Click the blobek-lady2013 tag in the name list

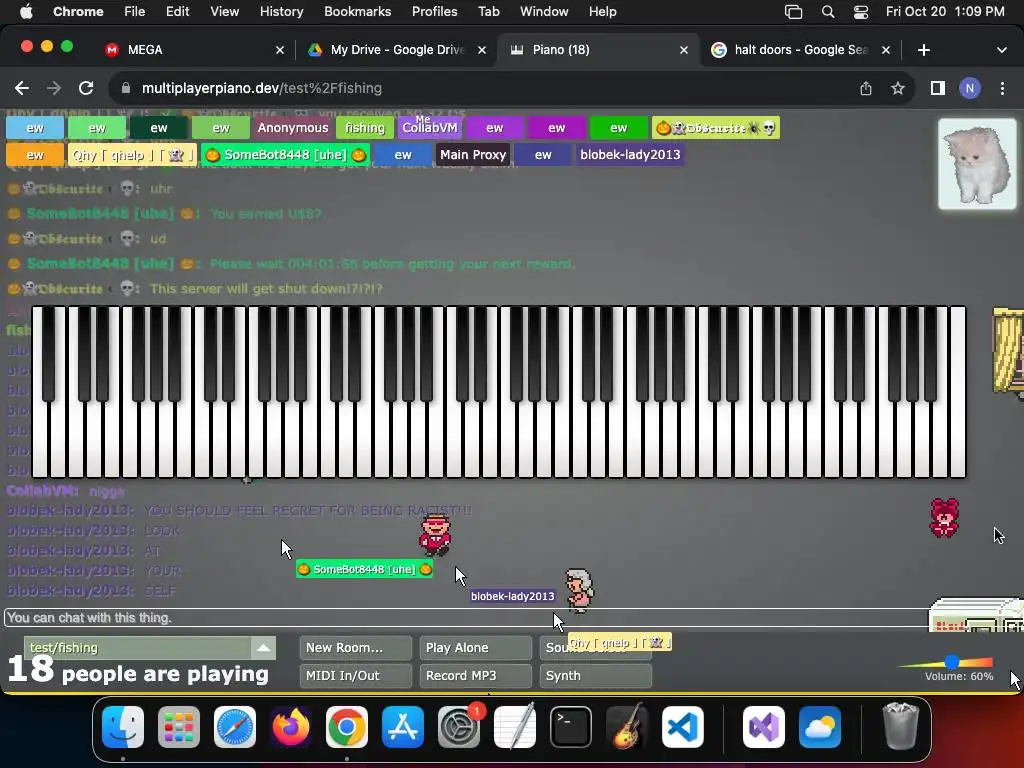(630, 155)
